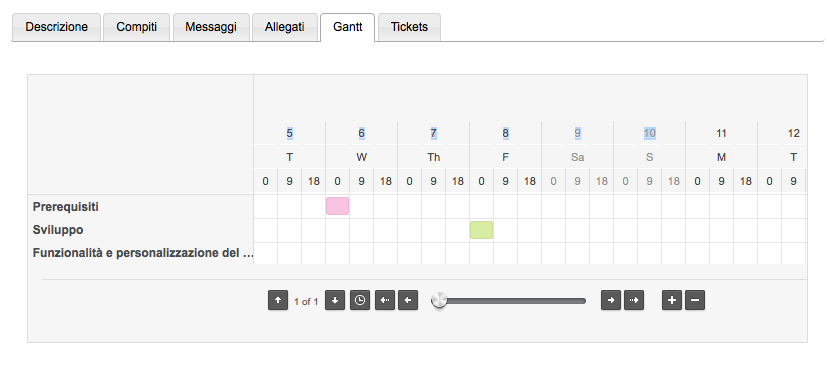Click day 11 in the date header
The width and height of the screenshot is (827, 370).
[722, 133]
